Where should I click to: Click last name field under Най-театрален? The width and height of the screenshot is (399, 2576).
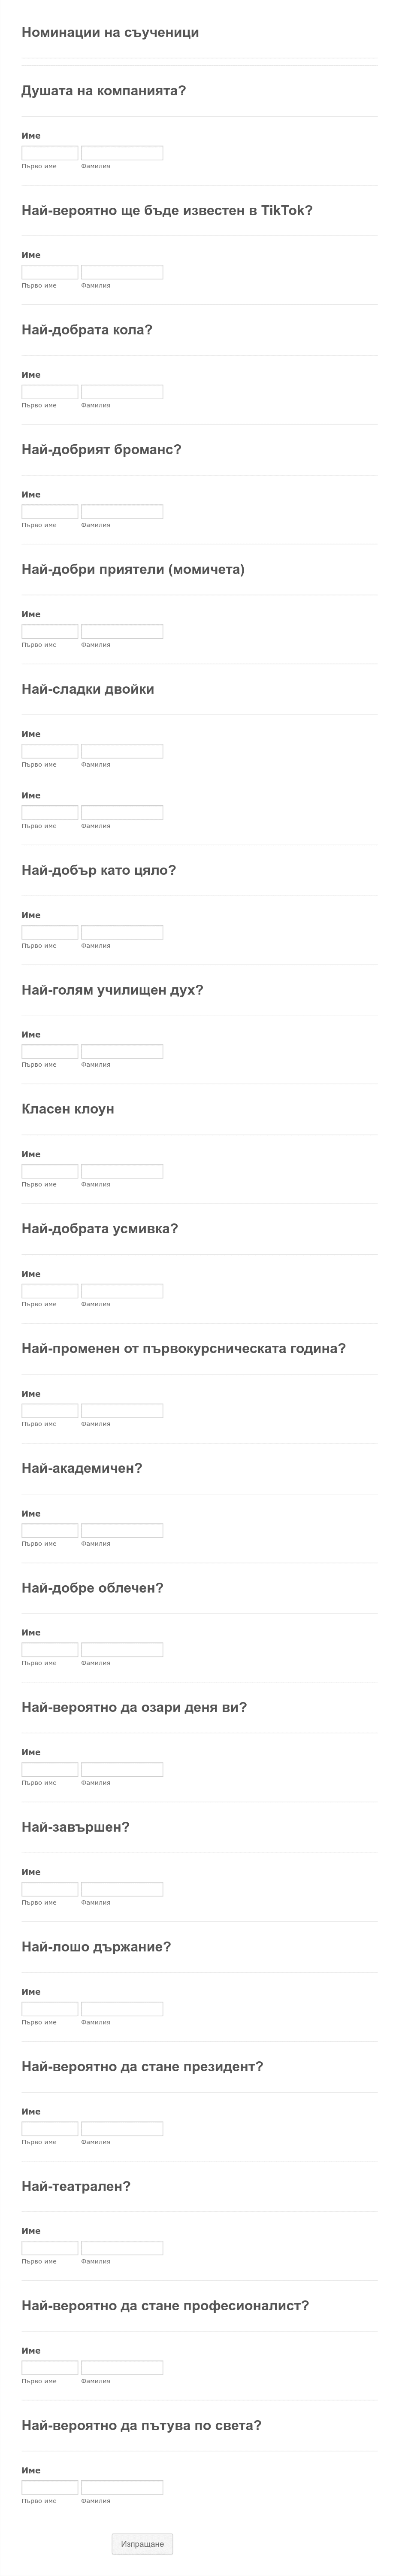pyautogui.click(x=122, y=2248)
